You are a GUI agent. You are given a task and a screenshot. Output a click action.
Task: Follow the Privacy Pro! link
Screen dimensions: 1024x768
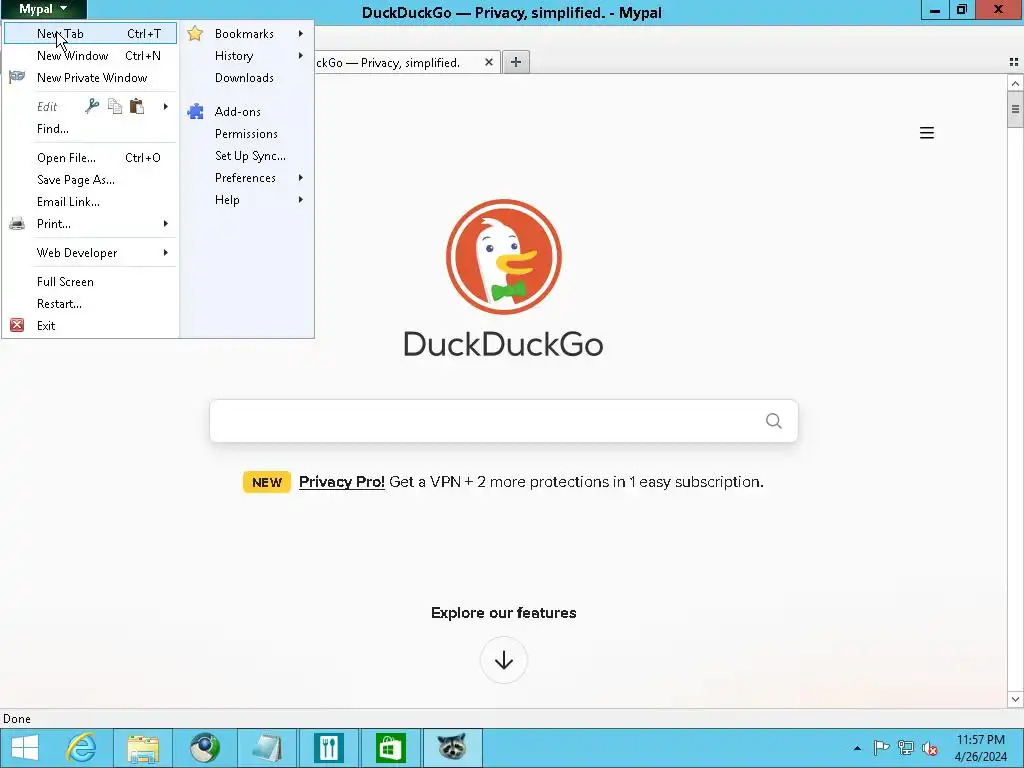coord(342,482)
